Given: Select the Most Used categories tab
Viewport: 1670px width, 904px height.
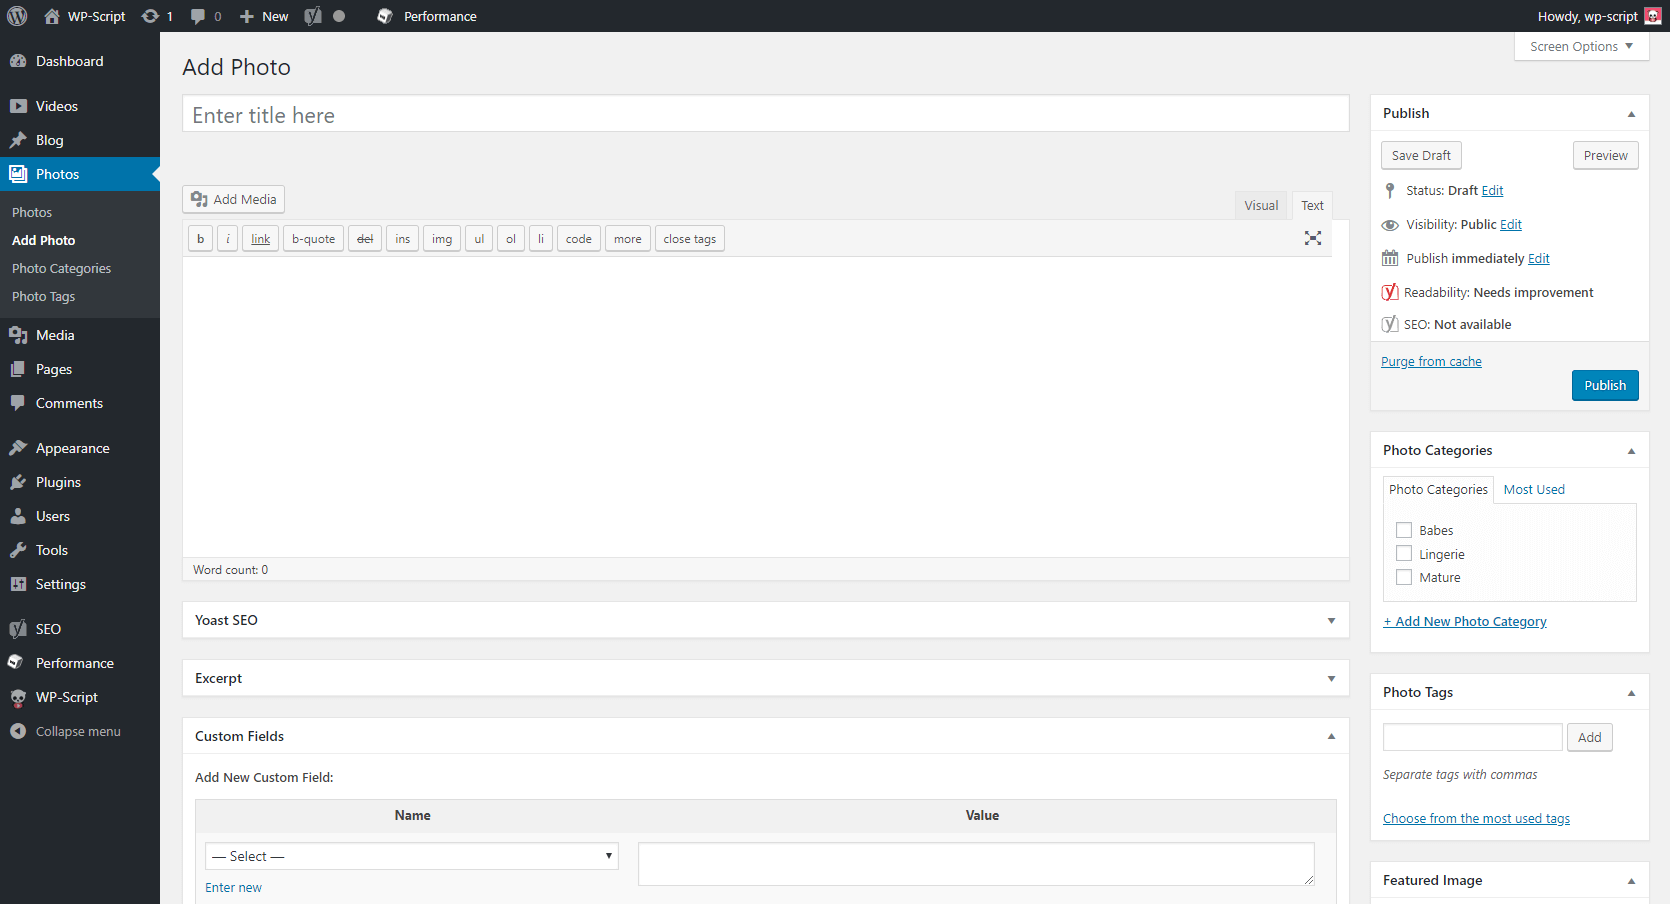Looking at the screenshot, I should [x=1534, y=489].
